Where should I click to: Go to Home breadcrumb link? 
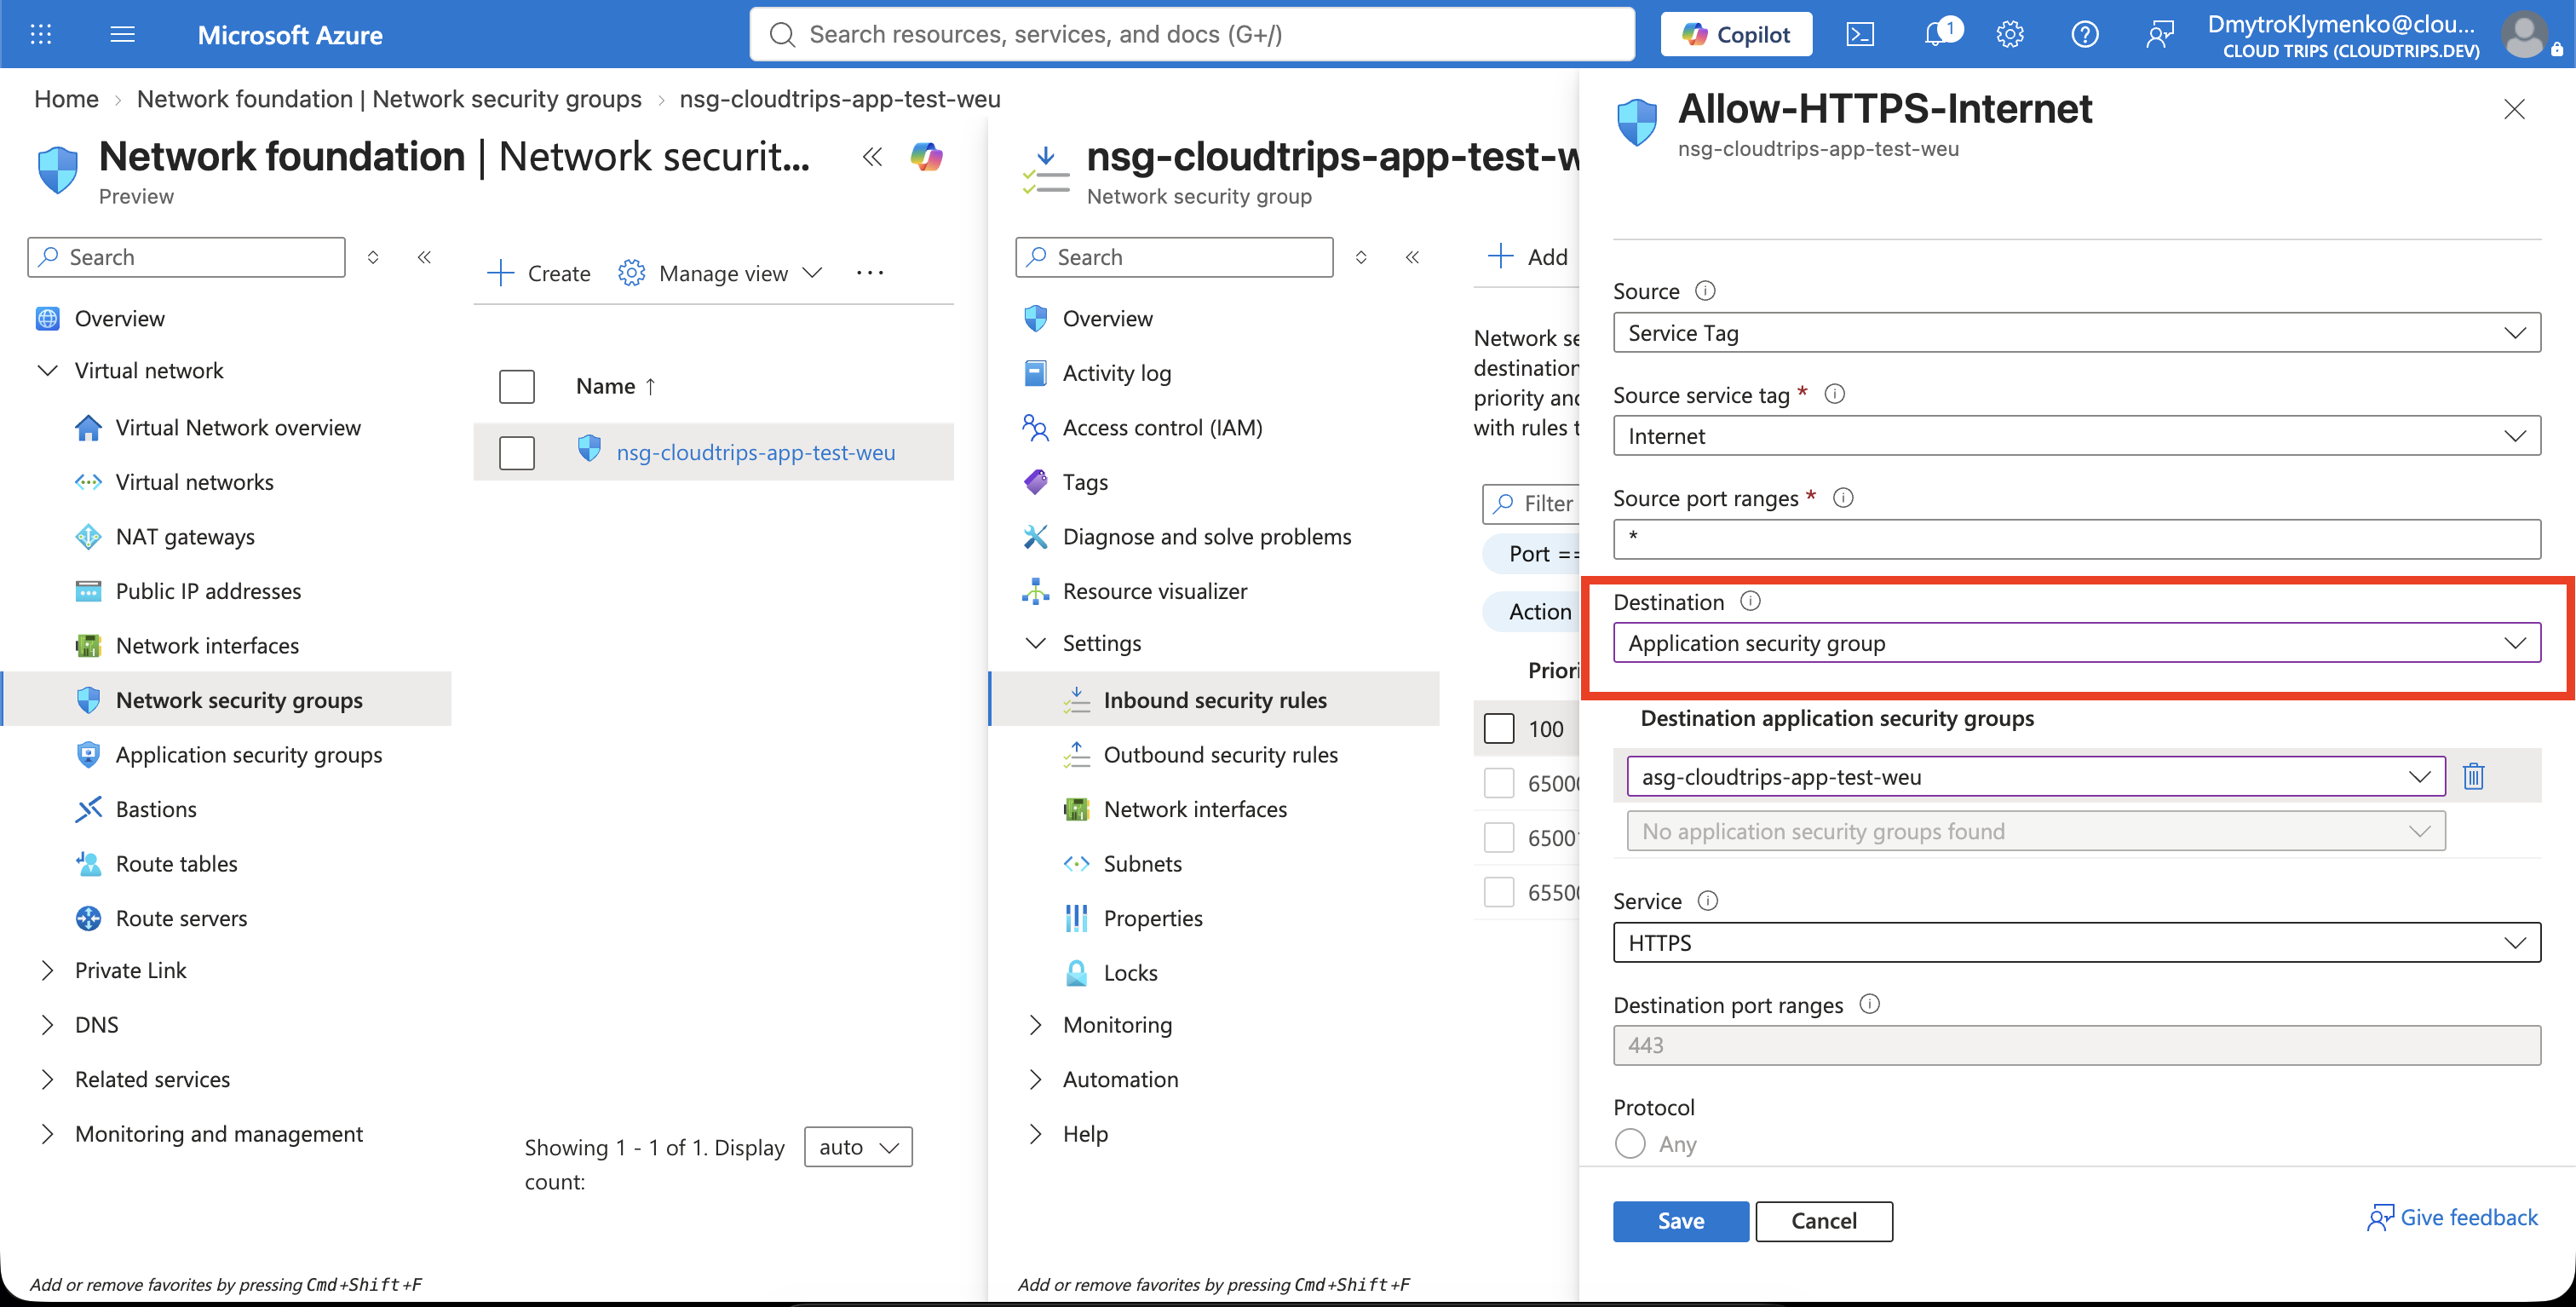(66, 99)
